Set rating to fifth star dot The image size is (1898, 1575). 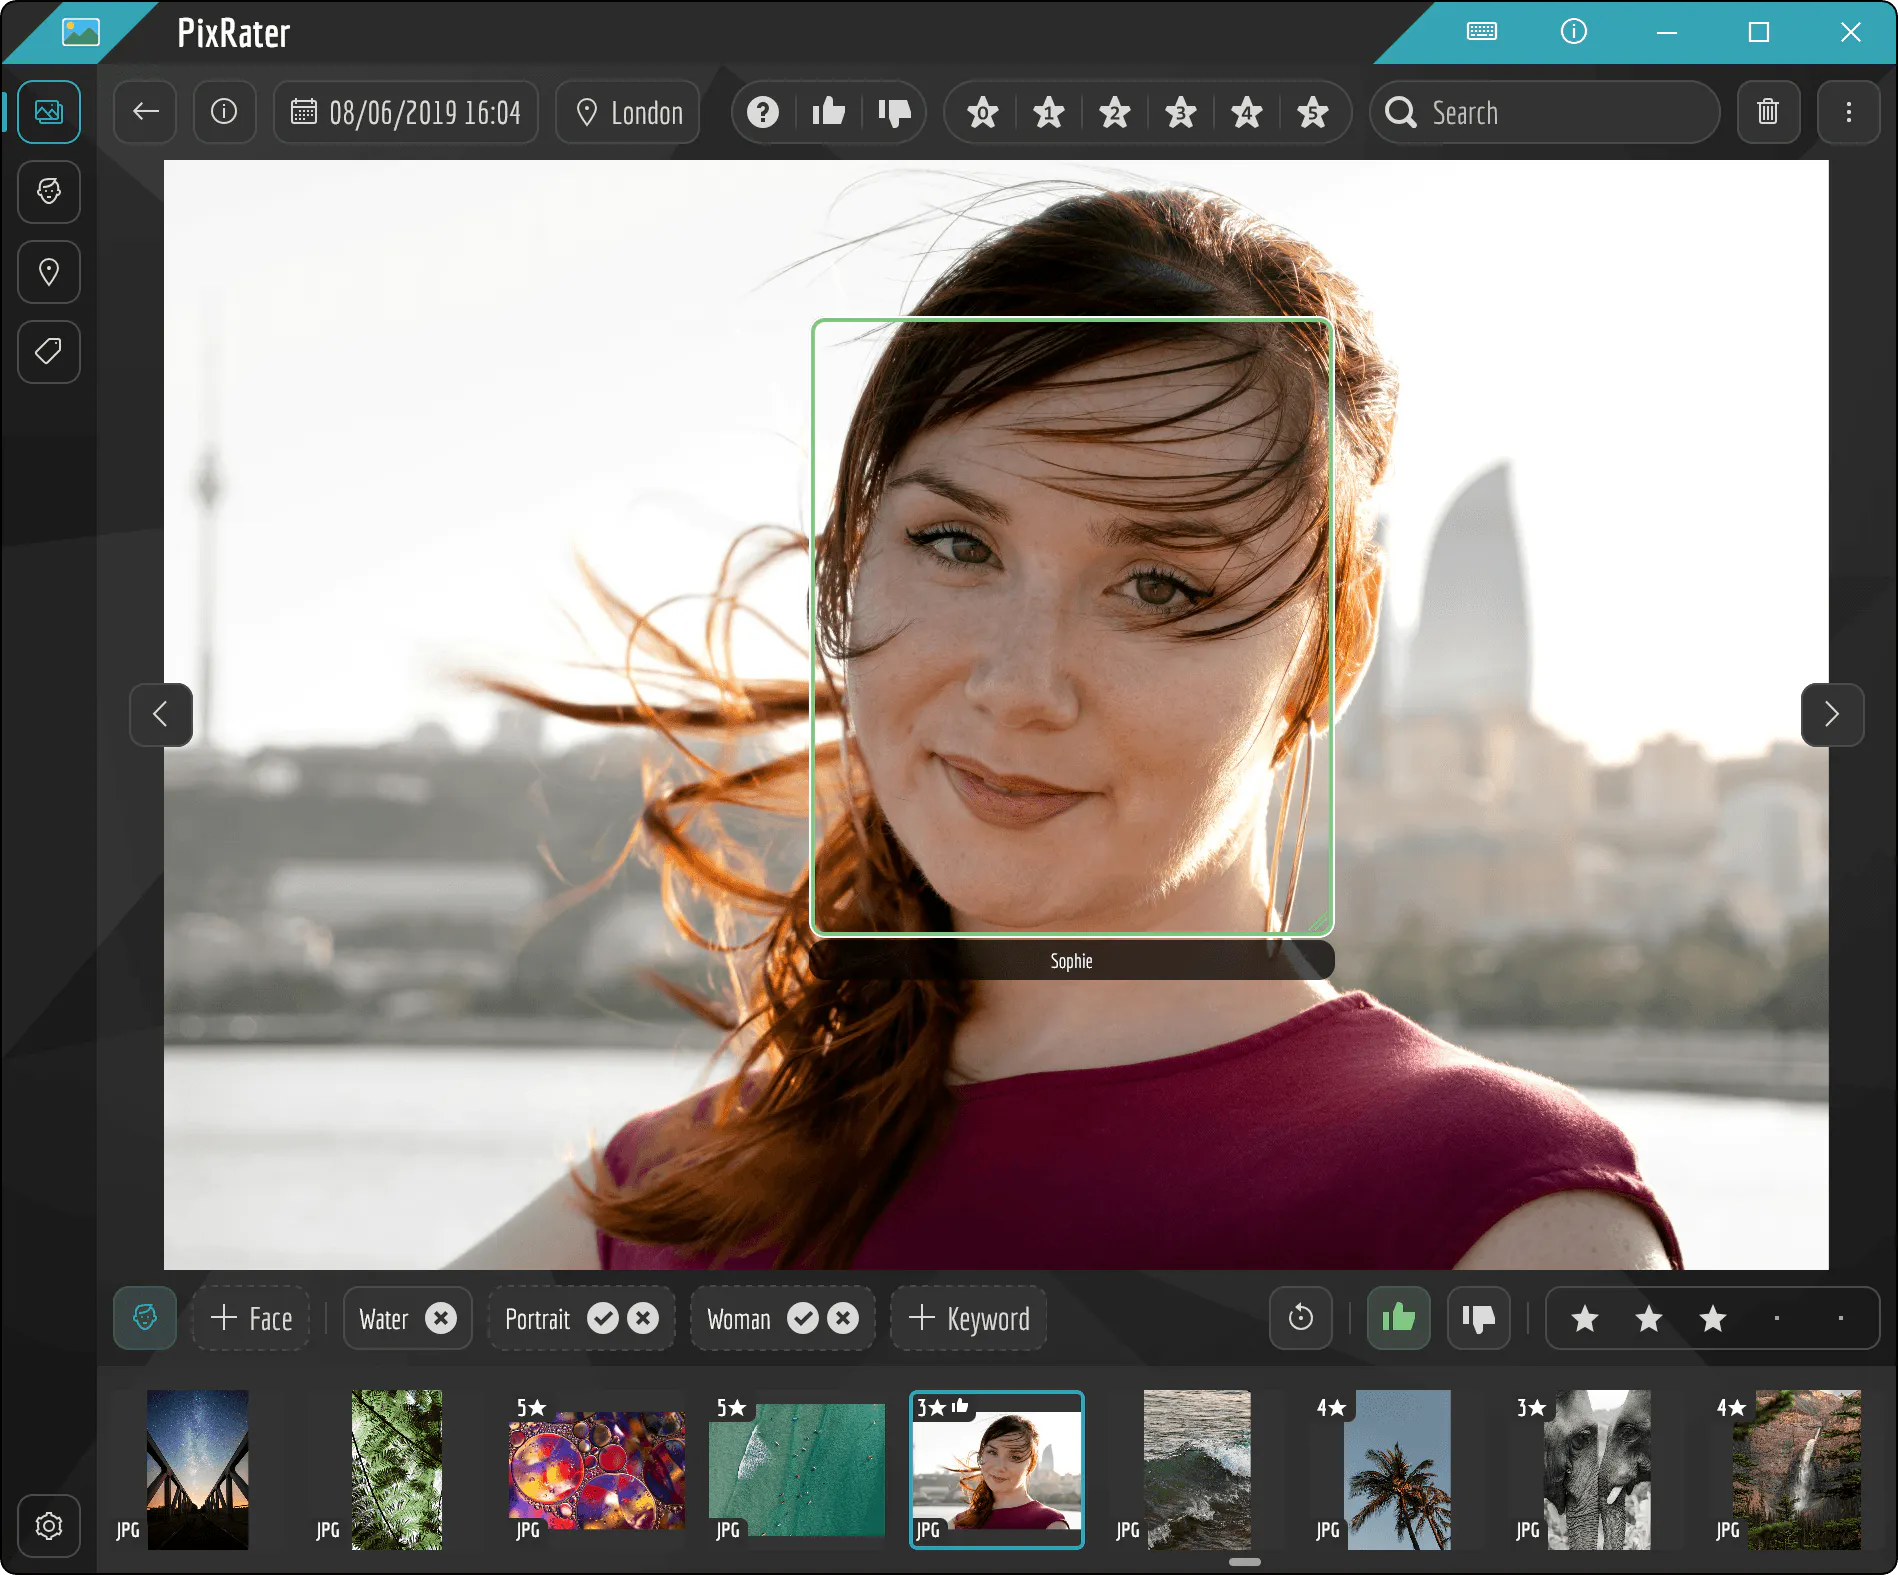[1841, 1318]
